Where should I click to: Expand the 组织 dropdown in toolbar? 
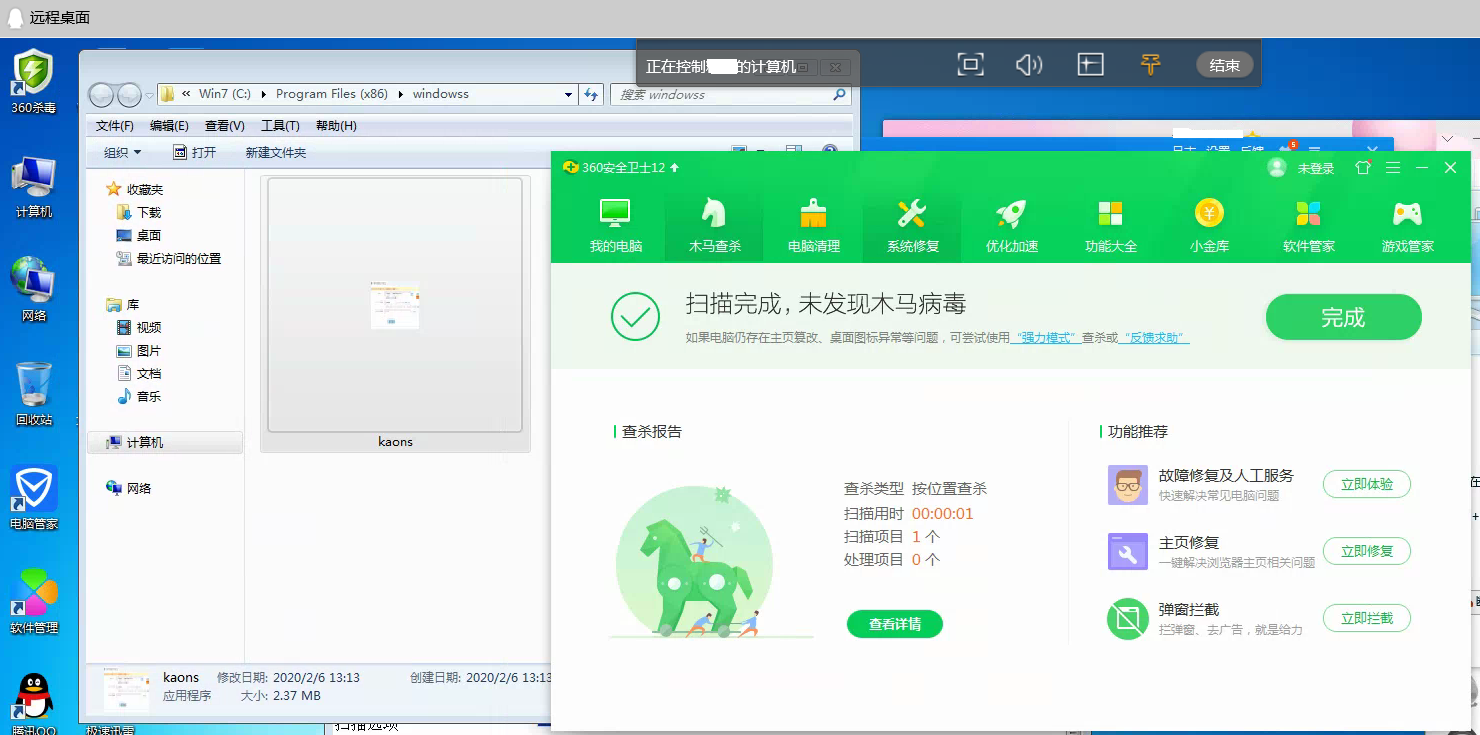123,153
